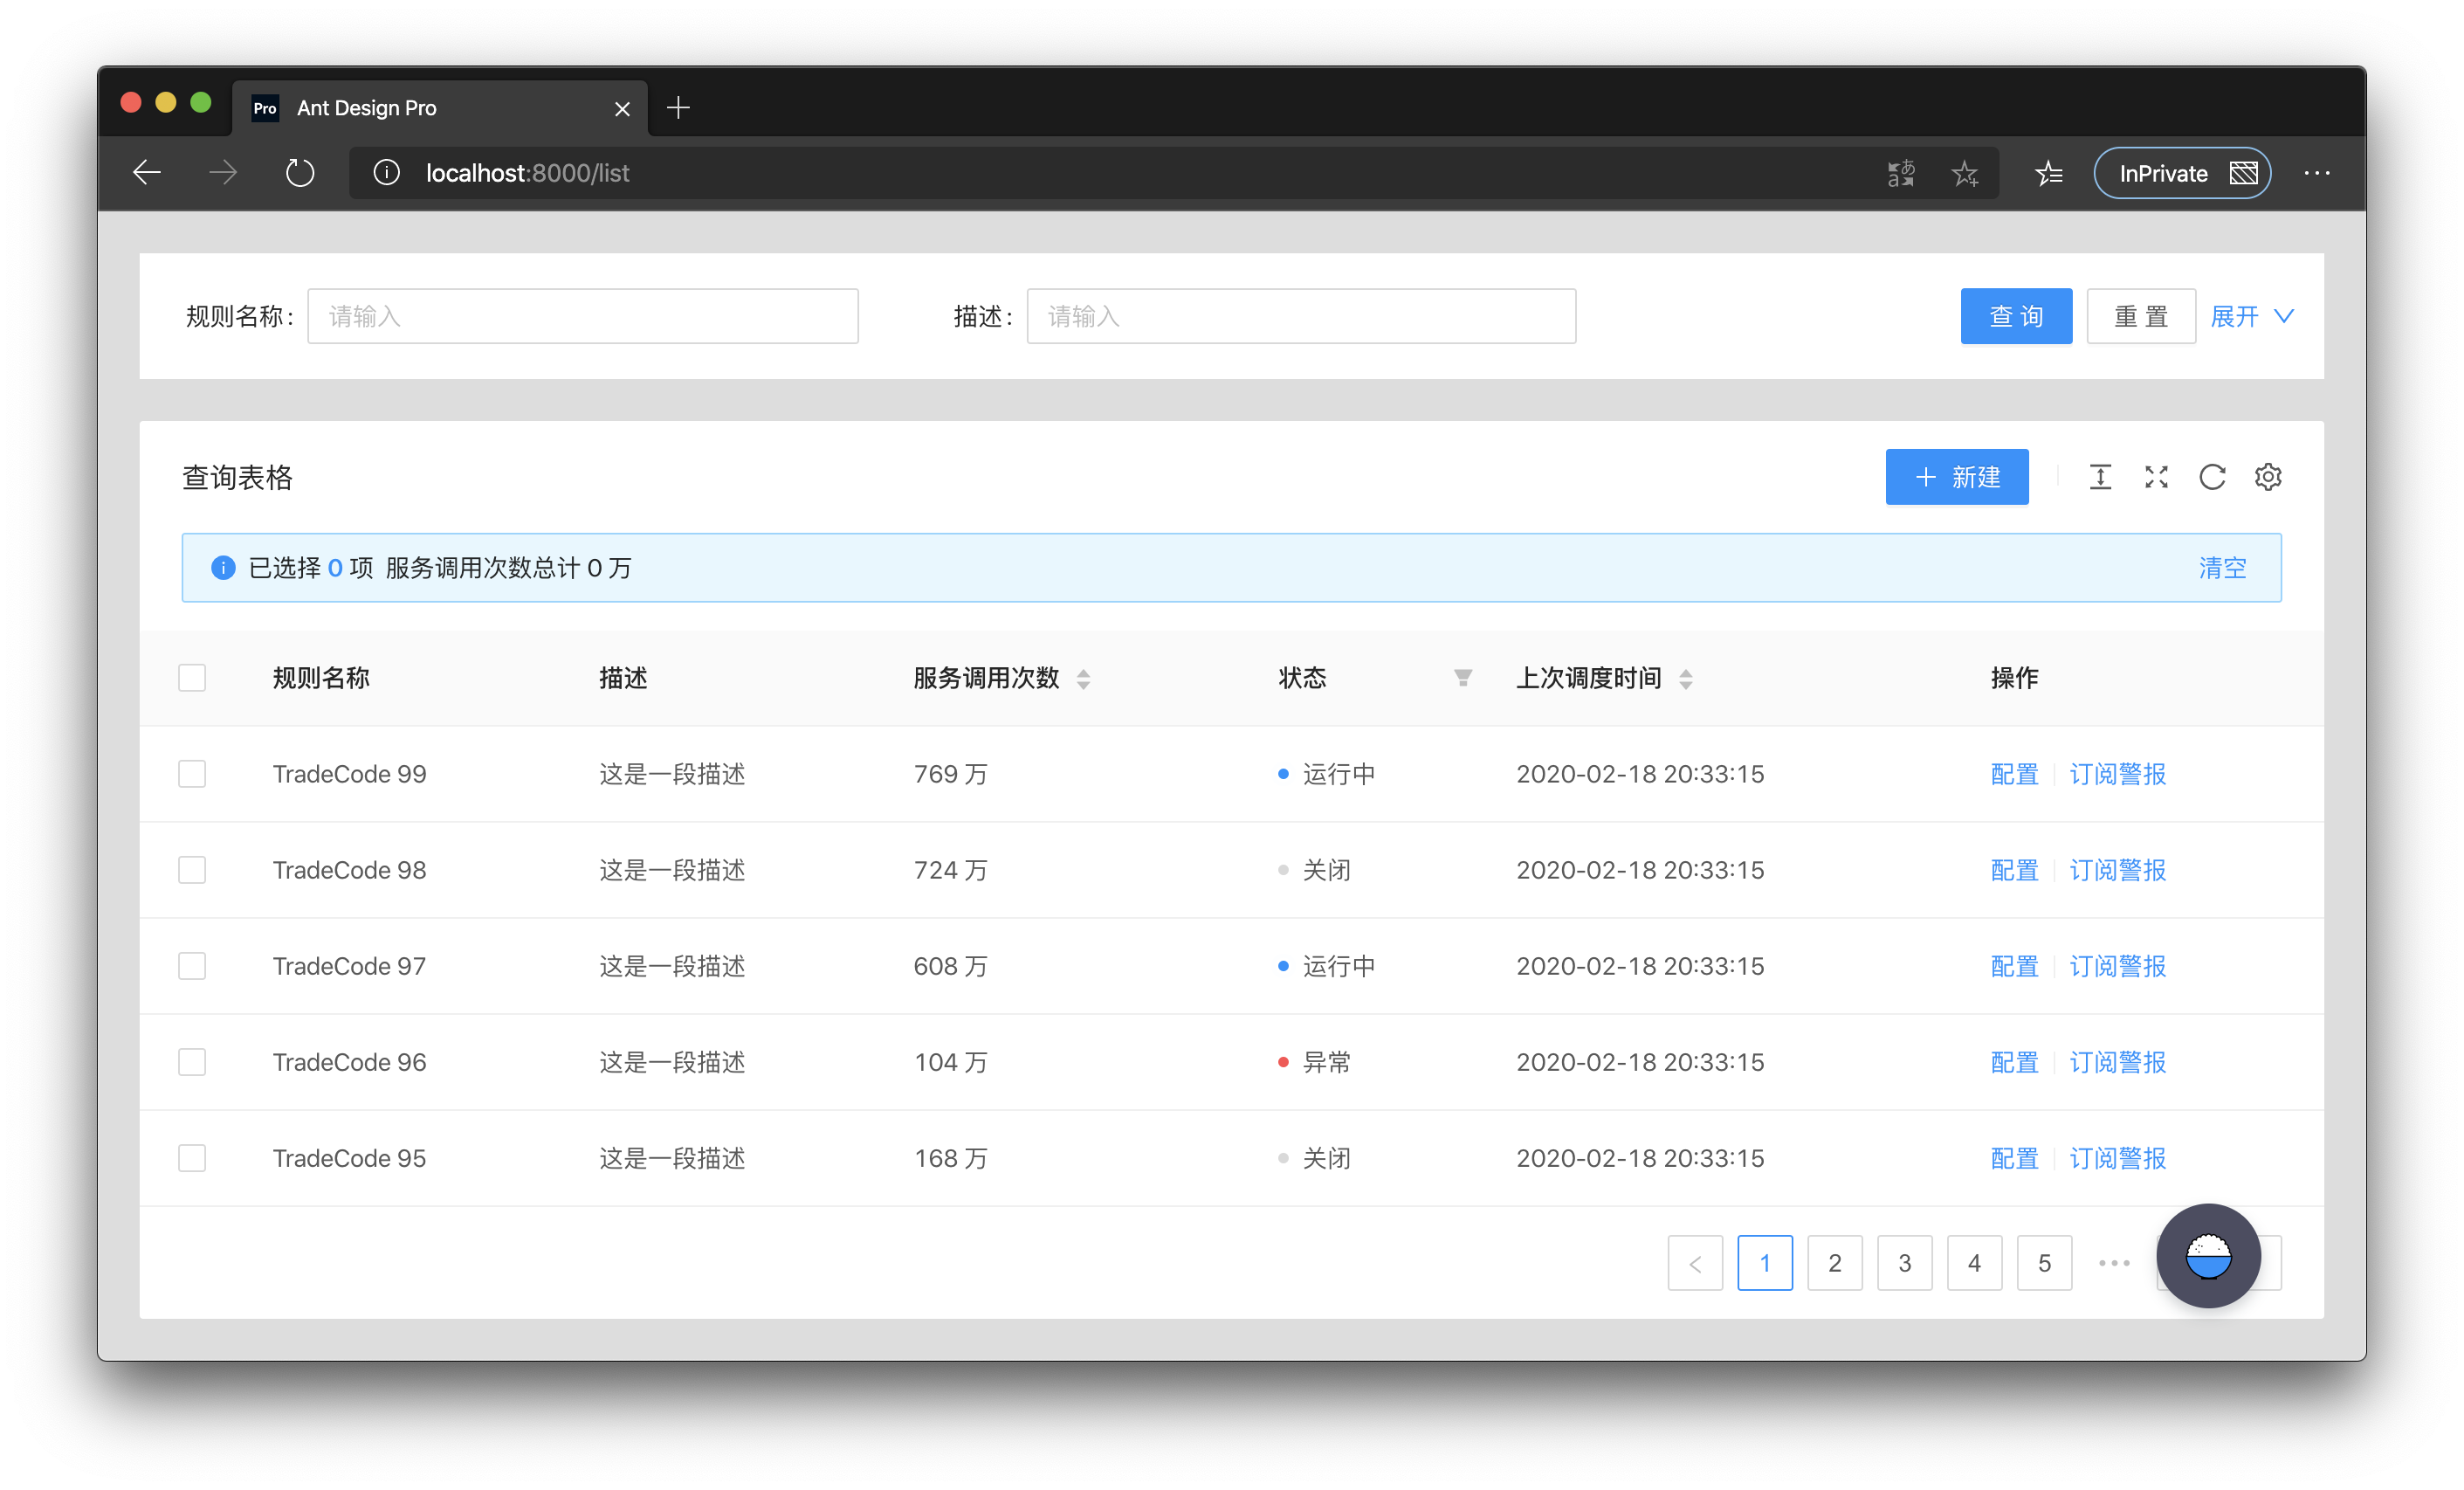Open the pagination ellipsis jump control
The height and width of the screenshot is (1490, 2464).
2114,1263
